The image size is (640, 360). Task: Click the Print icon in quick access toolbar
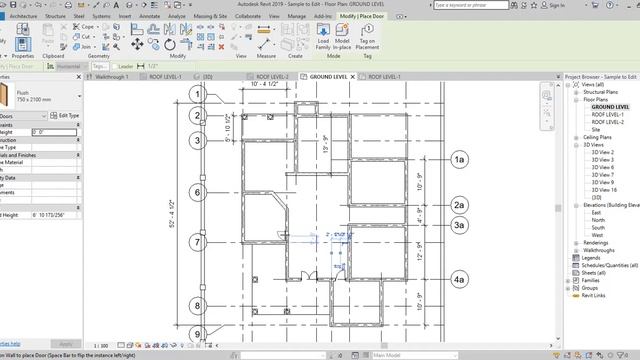click(x=68, y=5)
